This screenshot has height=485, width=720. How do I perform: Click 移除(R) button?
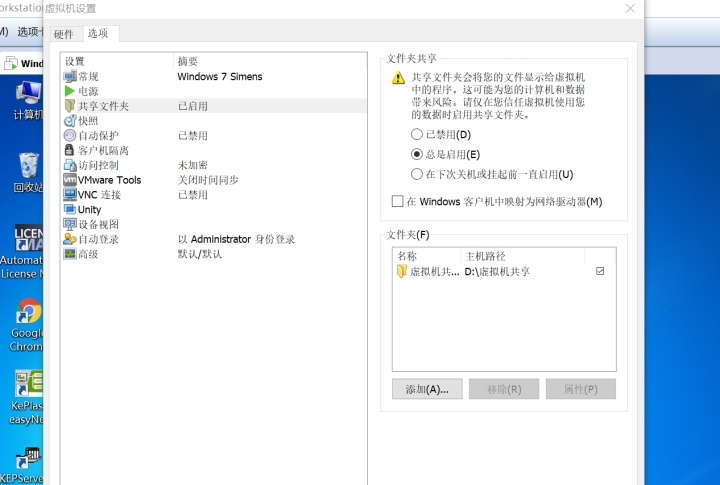tap(504, 389)
